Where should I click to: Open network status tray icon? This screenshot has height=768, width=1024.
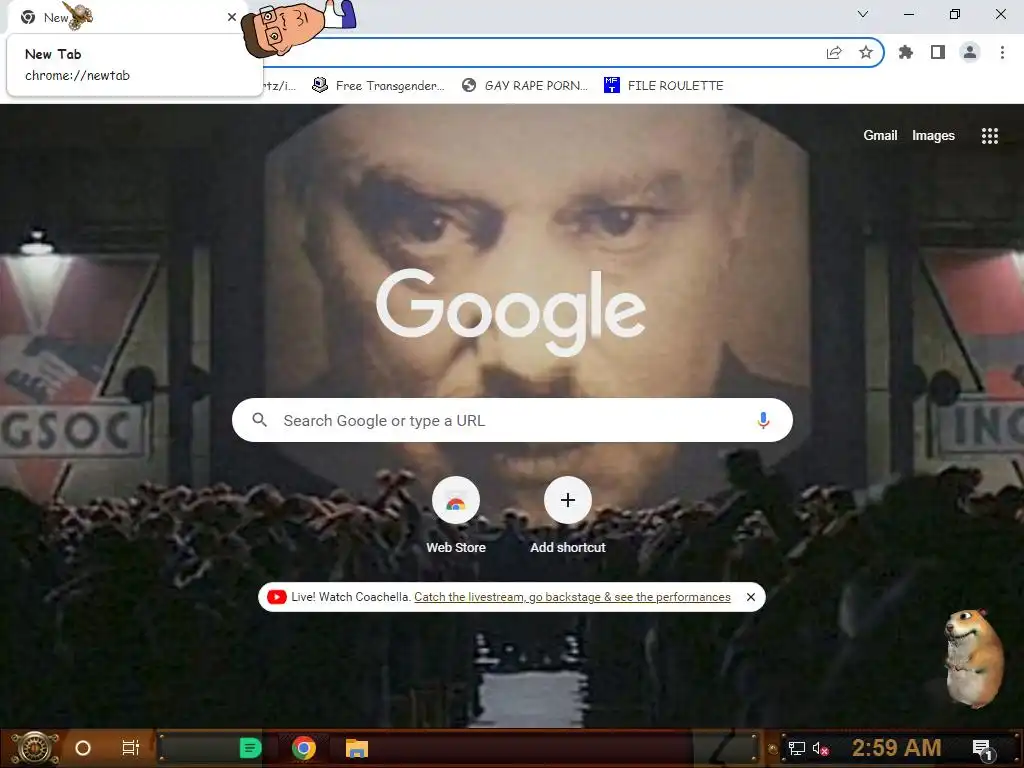pyautogui.click(x=796, y=748)
